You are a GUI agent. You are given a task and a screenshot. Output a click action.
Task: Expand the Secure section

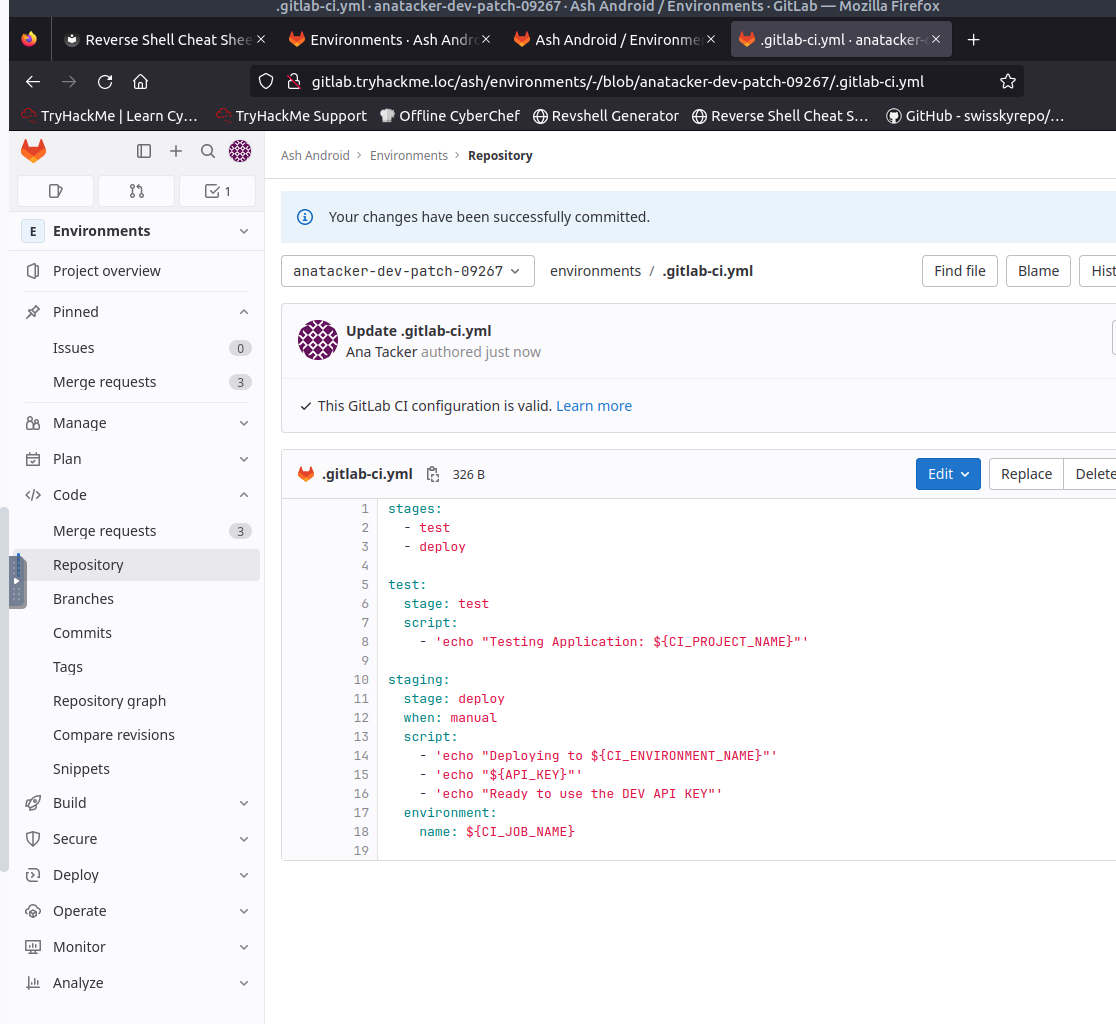pyautogui.click(x=244, y=839)
